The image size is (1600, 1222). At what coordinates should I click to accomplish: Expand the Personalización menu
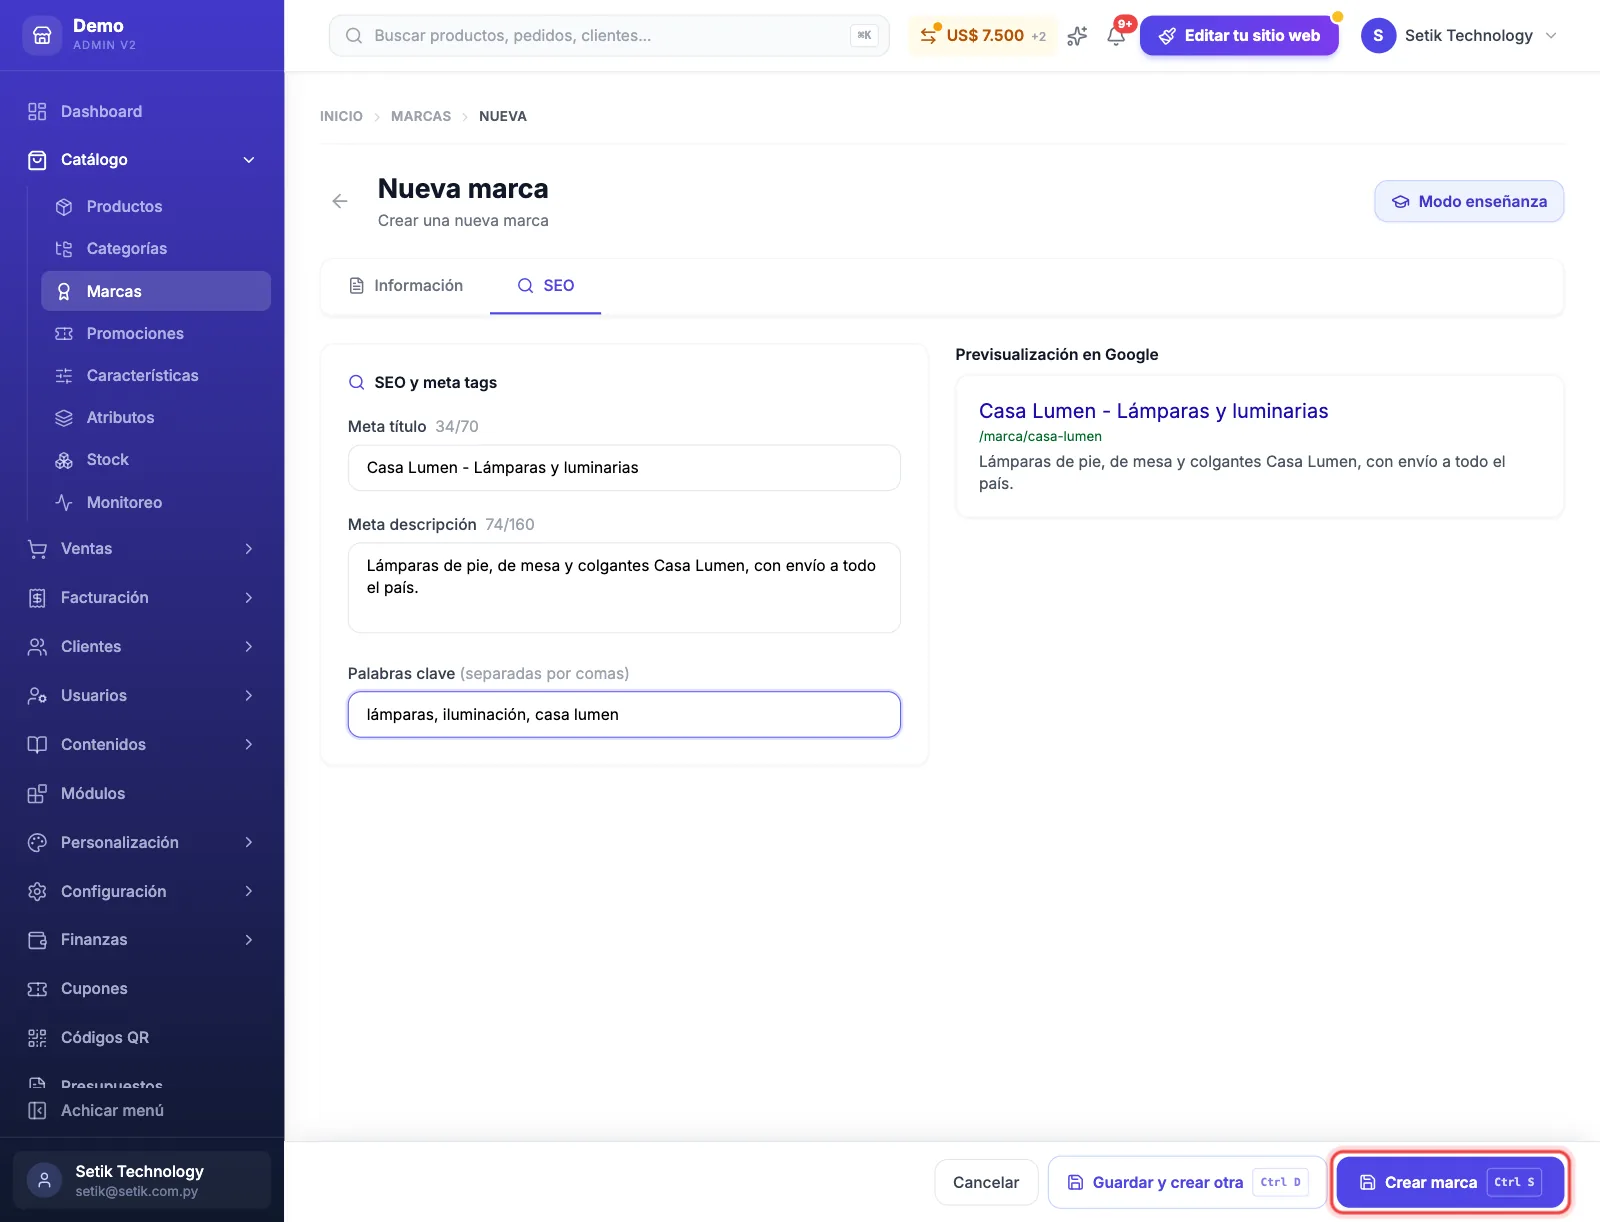pos(142,842)
